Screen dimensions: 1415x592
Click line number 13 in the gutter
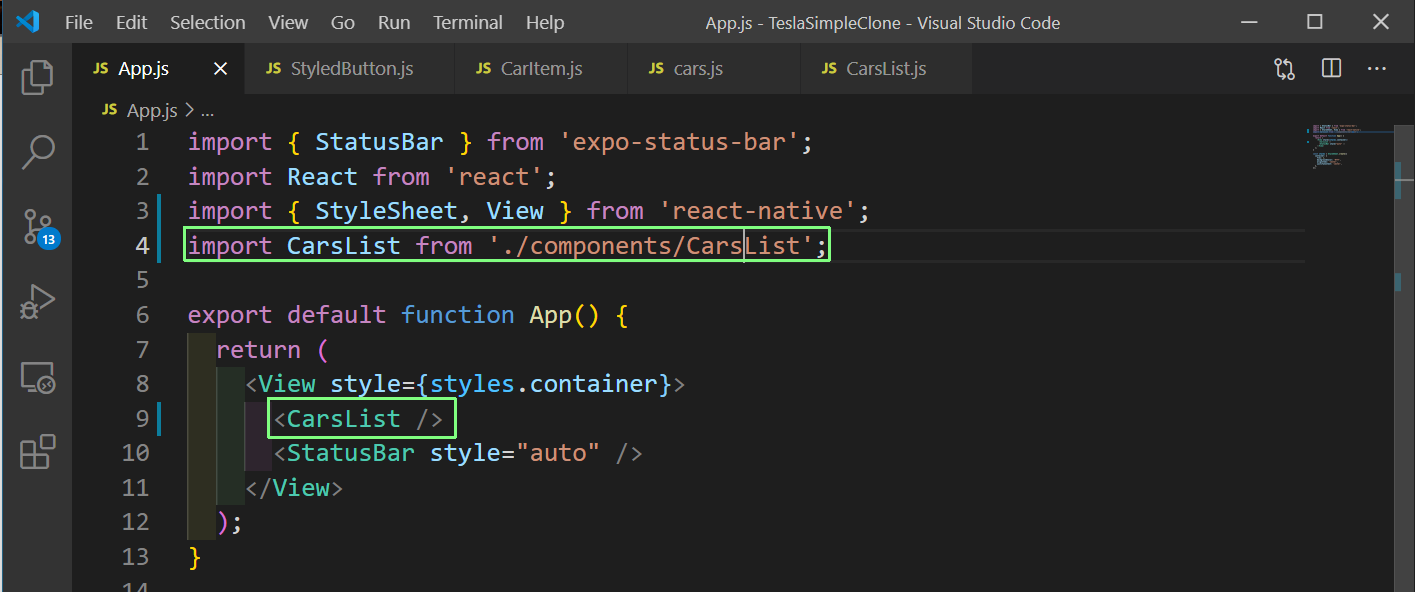tap(135, 557)
